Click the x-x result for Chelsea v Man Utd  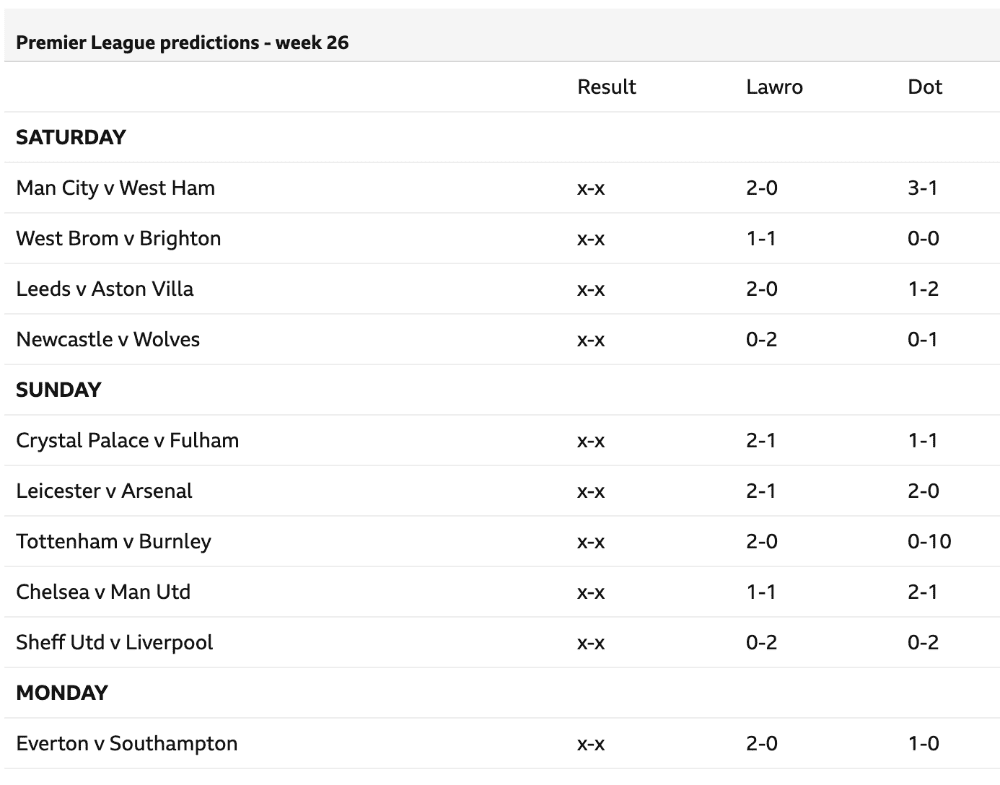[591, 592]
